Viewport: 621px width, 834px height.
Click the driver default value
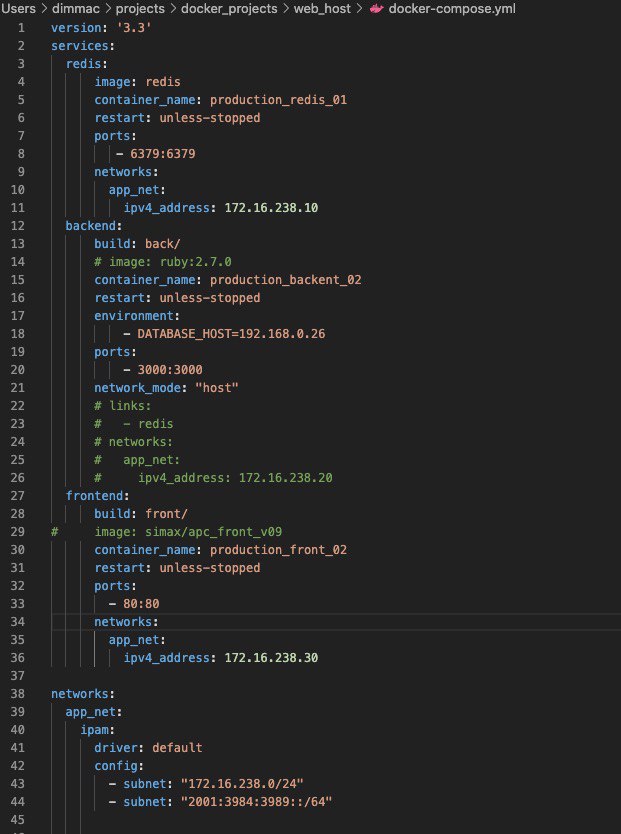tap(177, 748)
